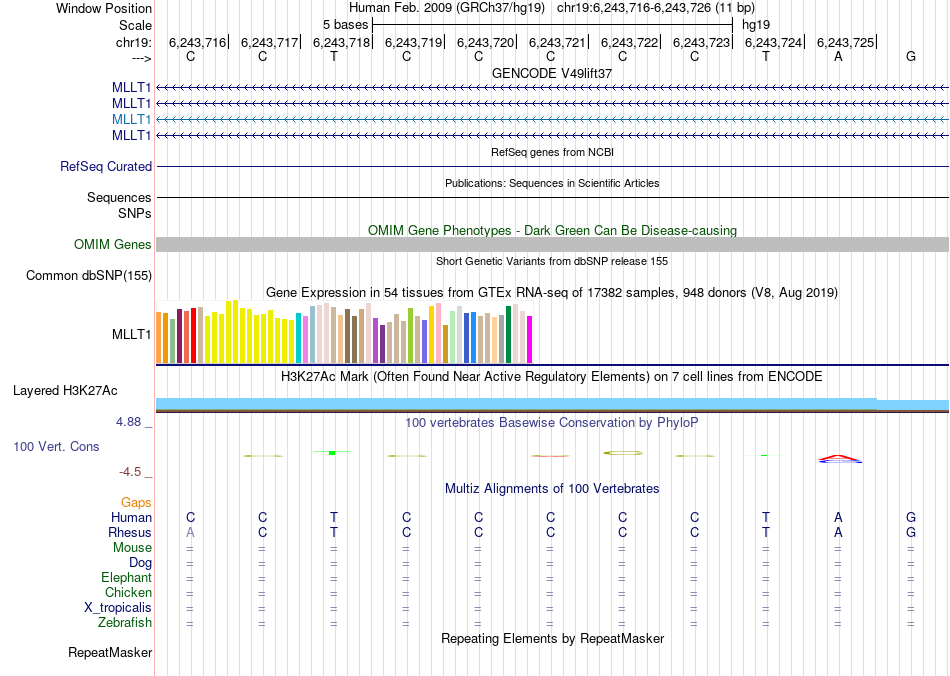Select the Dog species label
The width and height of the screenshot is (950, 676).
[140, 563]
